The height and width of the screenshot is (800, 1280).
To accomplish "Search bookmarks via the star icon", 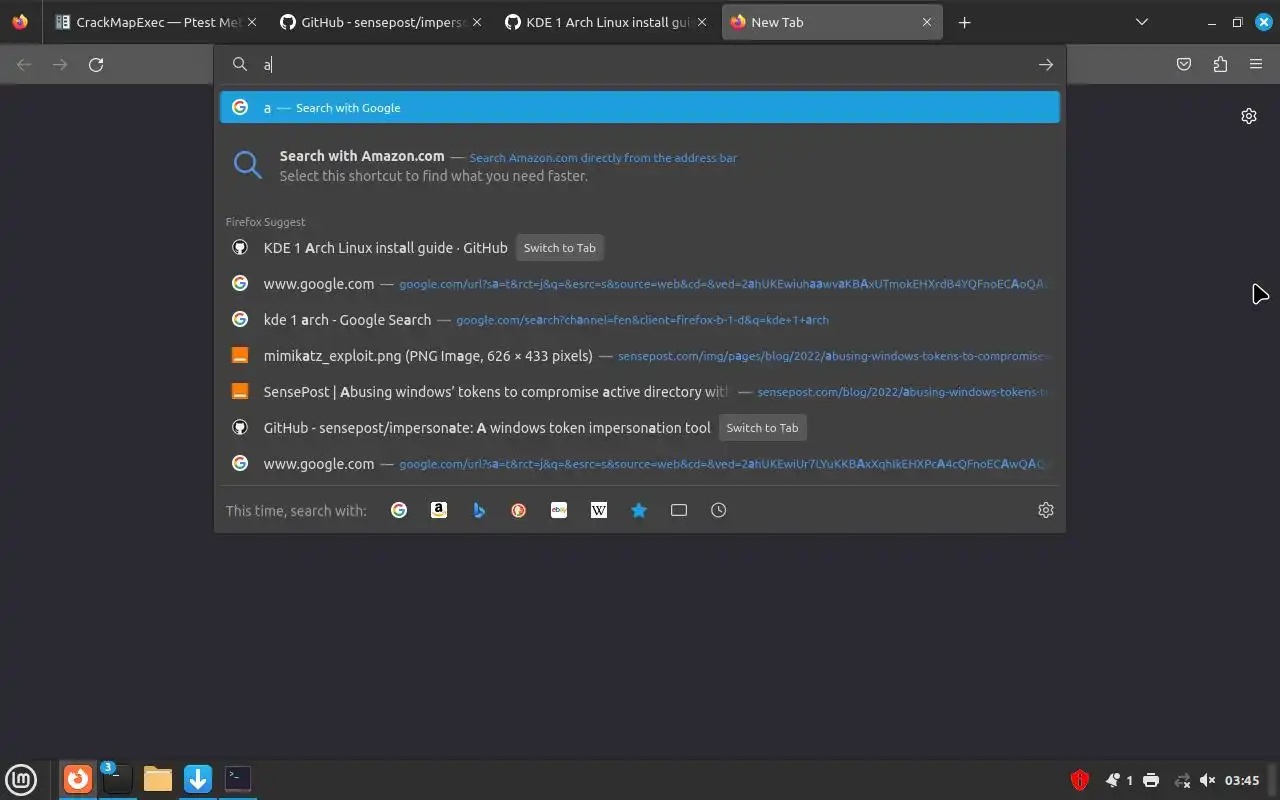I will 639,510.
